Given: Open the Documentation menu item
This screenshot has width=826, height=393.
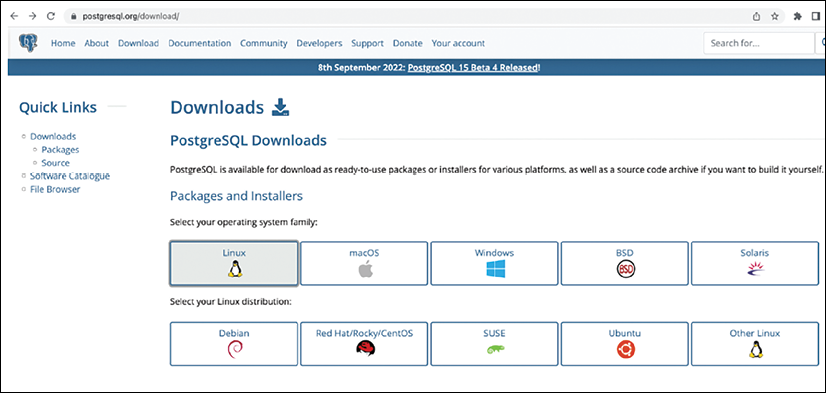Looking at the screenshot, I should [x=200, y=43].
